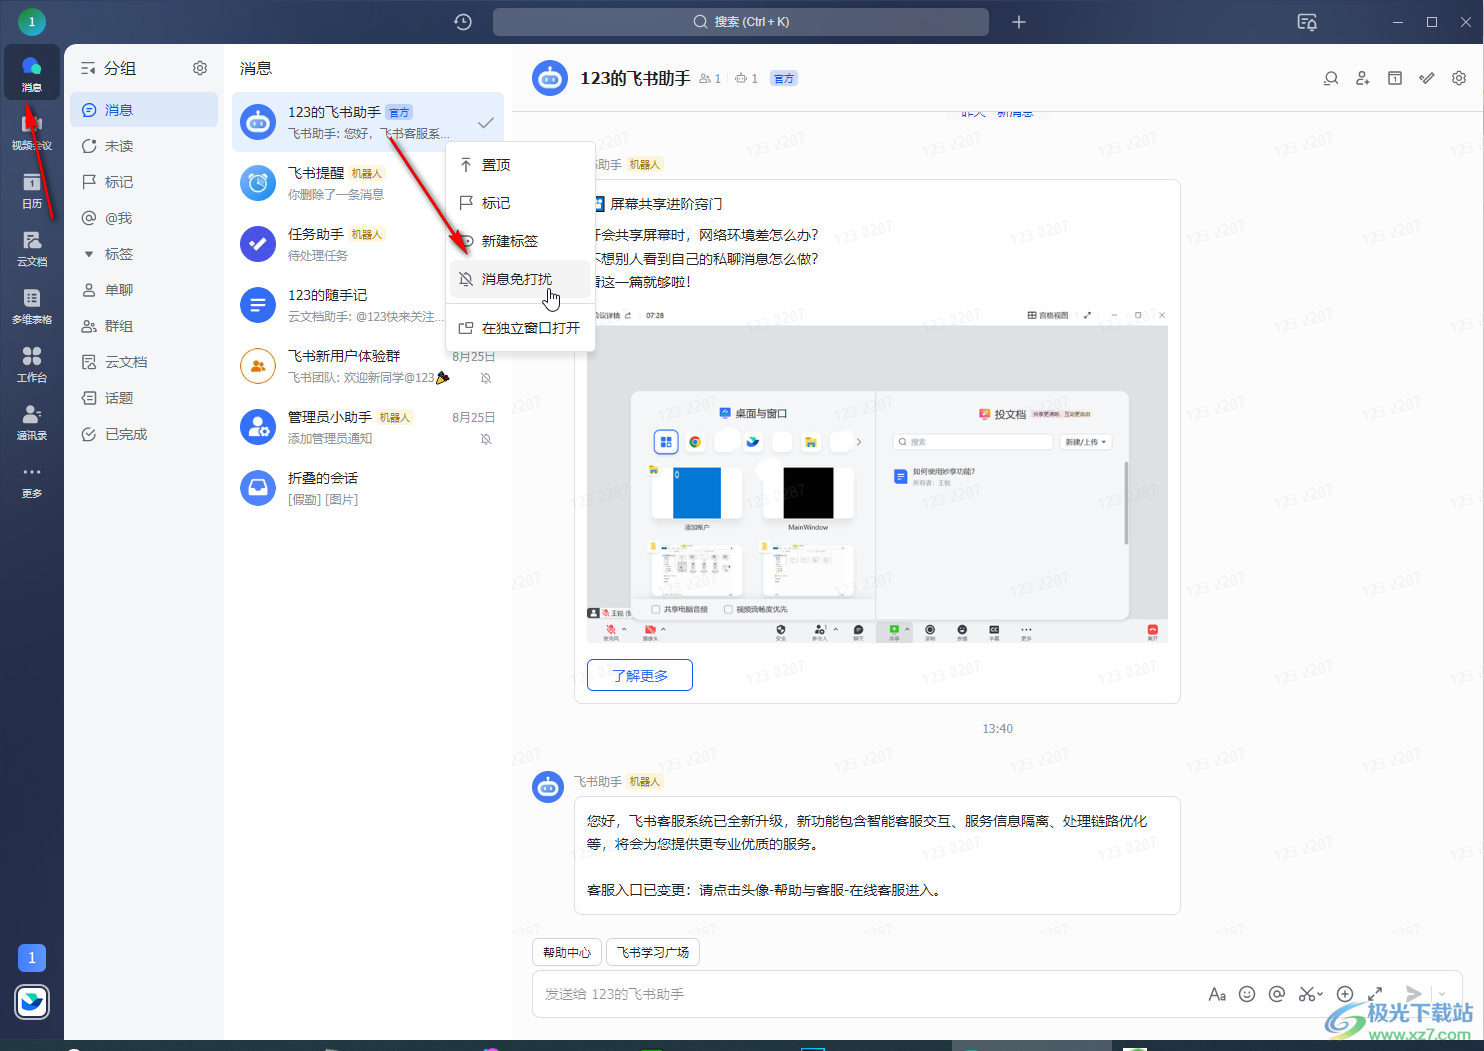Select 单聊 filter in group list
Image resolution: width=1484 pixels, height=1051 pixels.
coord(144,290)
